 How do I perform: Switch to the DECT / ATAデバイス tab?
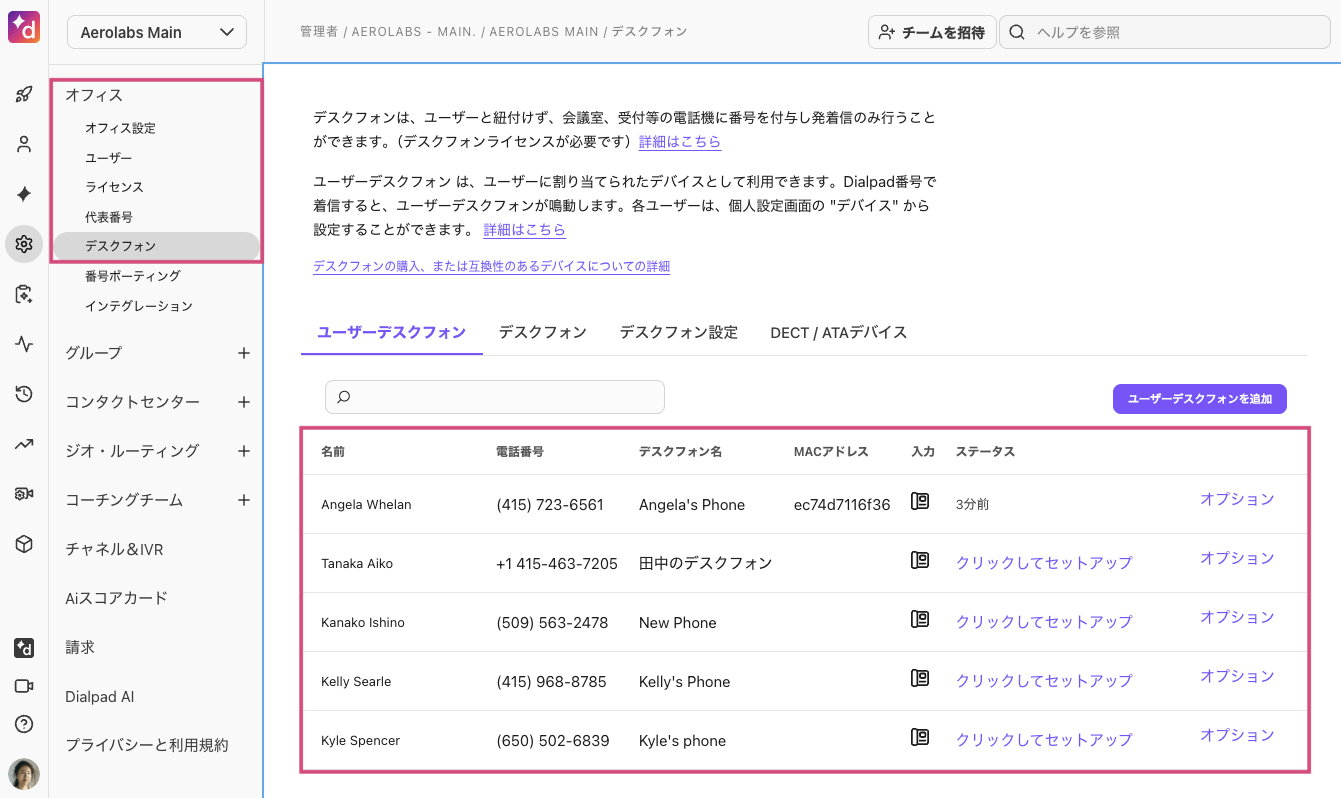tap(838, 332)
